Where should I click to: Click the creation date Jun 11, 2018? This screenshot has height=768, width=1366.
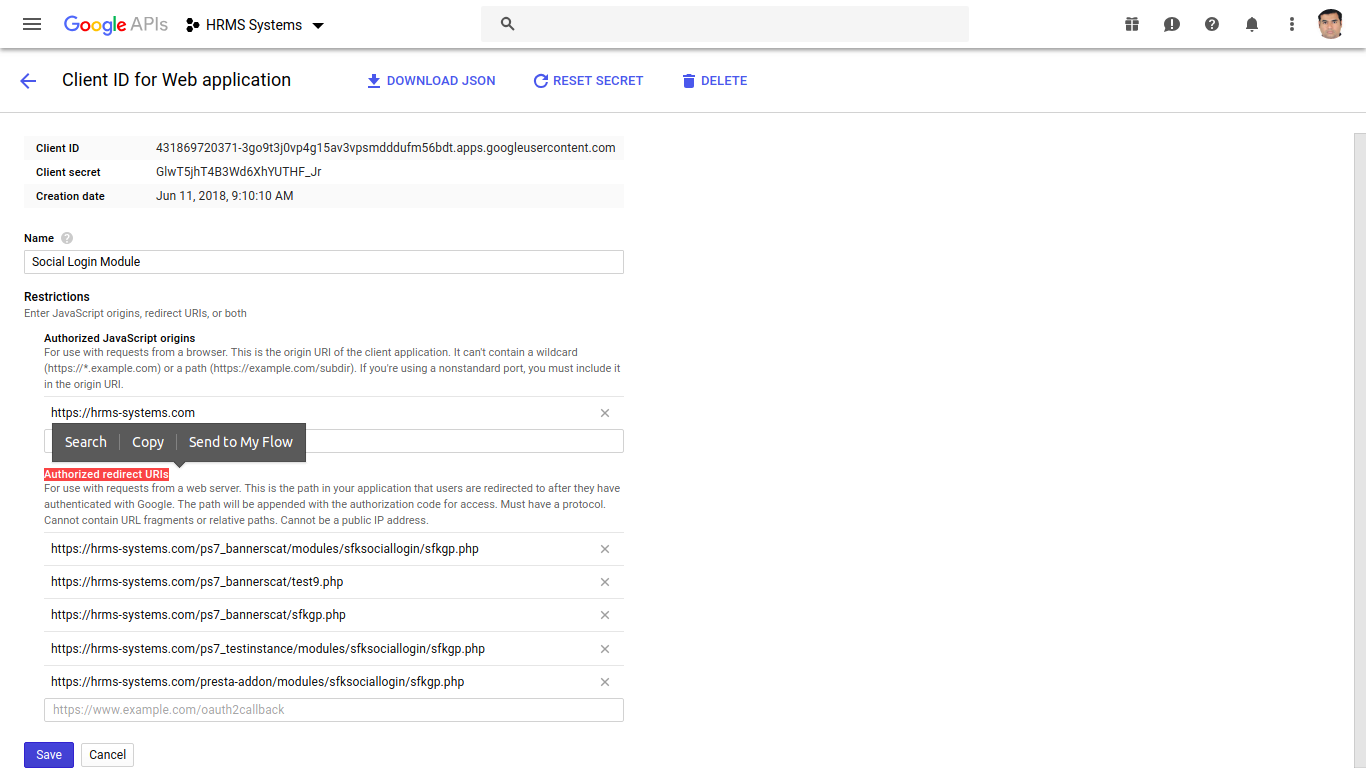(x=225, y=196)
